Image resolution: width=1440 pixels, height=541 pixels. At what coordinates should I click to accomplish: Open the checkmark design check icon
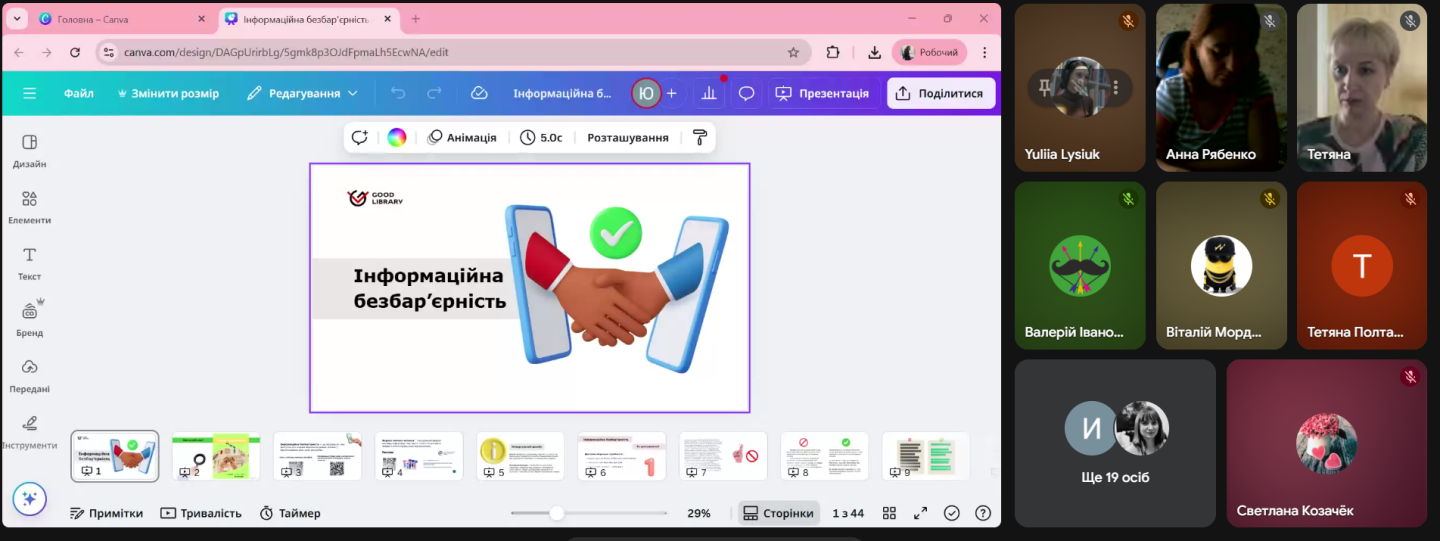click(x=952, y=513)
